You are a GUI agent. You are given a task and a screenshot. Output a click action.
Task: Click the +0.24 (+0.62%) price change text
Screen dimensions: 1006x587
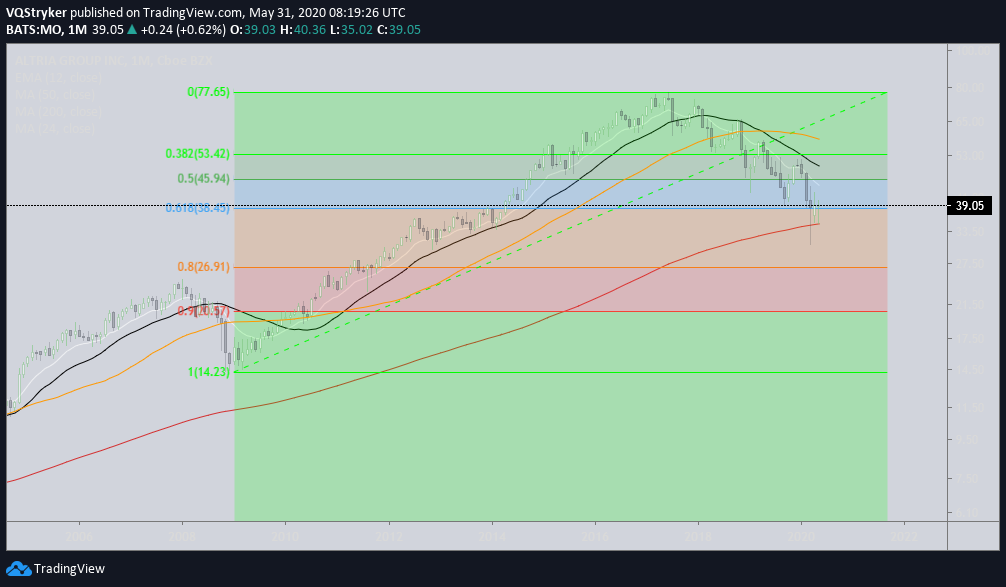(183, 30)
